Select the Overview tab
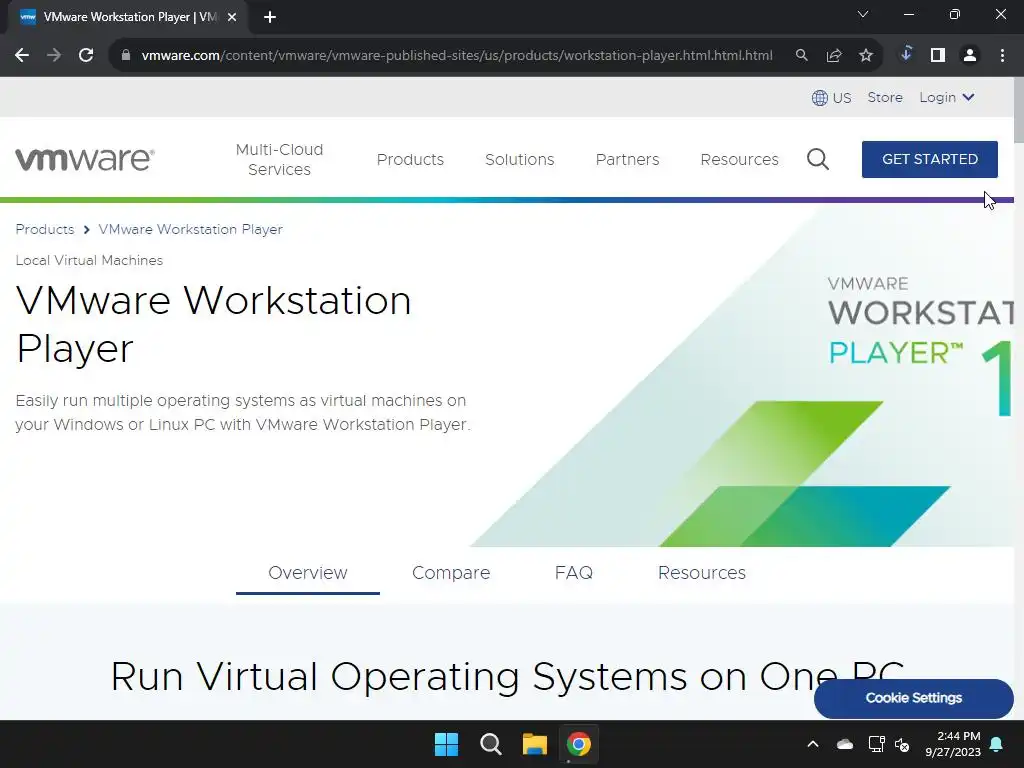Screen dimensions: 1024x768 (308, 573)
